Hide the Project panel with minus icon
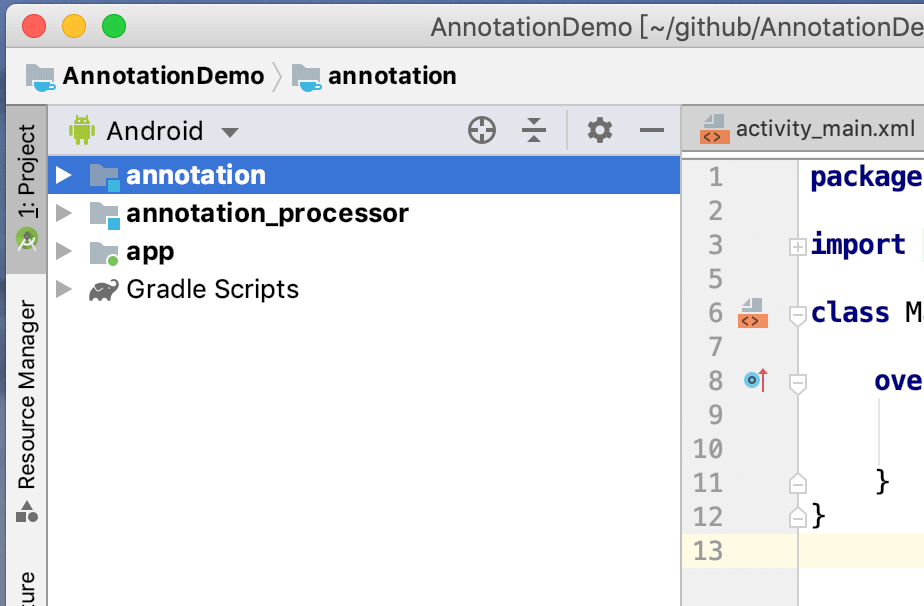Image resolution: width=924 pixels, height=606 pixels. coord(652,130)
